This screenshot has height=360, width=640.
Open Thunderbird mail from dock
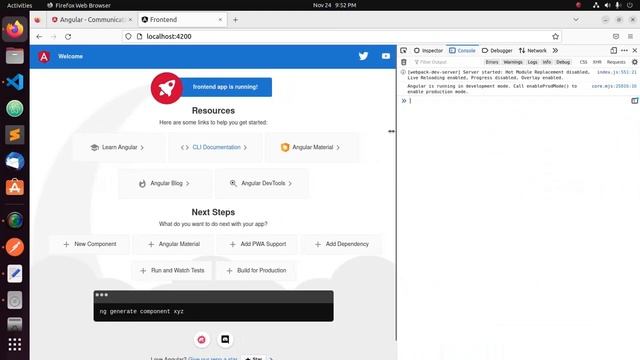coord(15,161)
